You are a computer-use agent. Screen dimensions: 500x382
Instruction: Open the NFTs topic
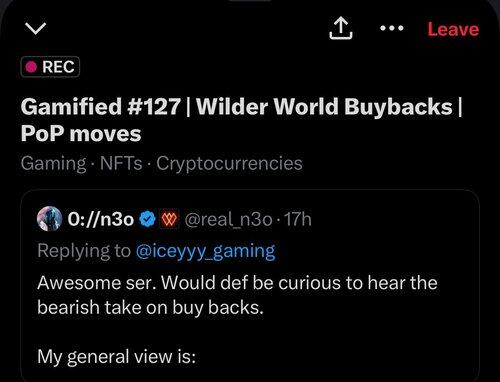[121, 163]
